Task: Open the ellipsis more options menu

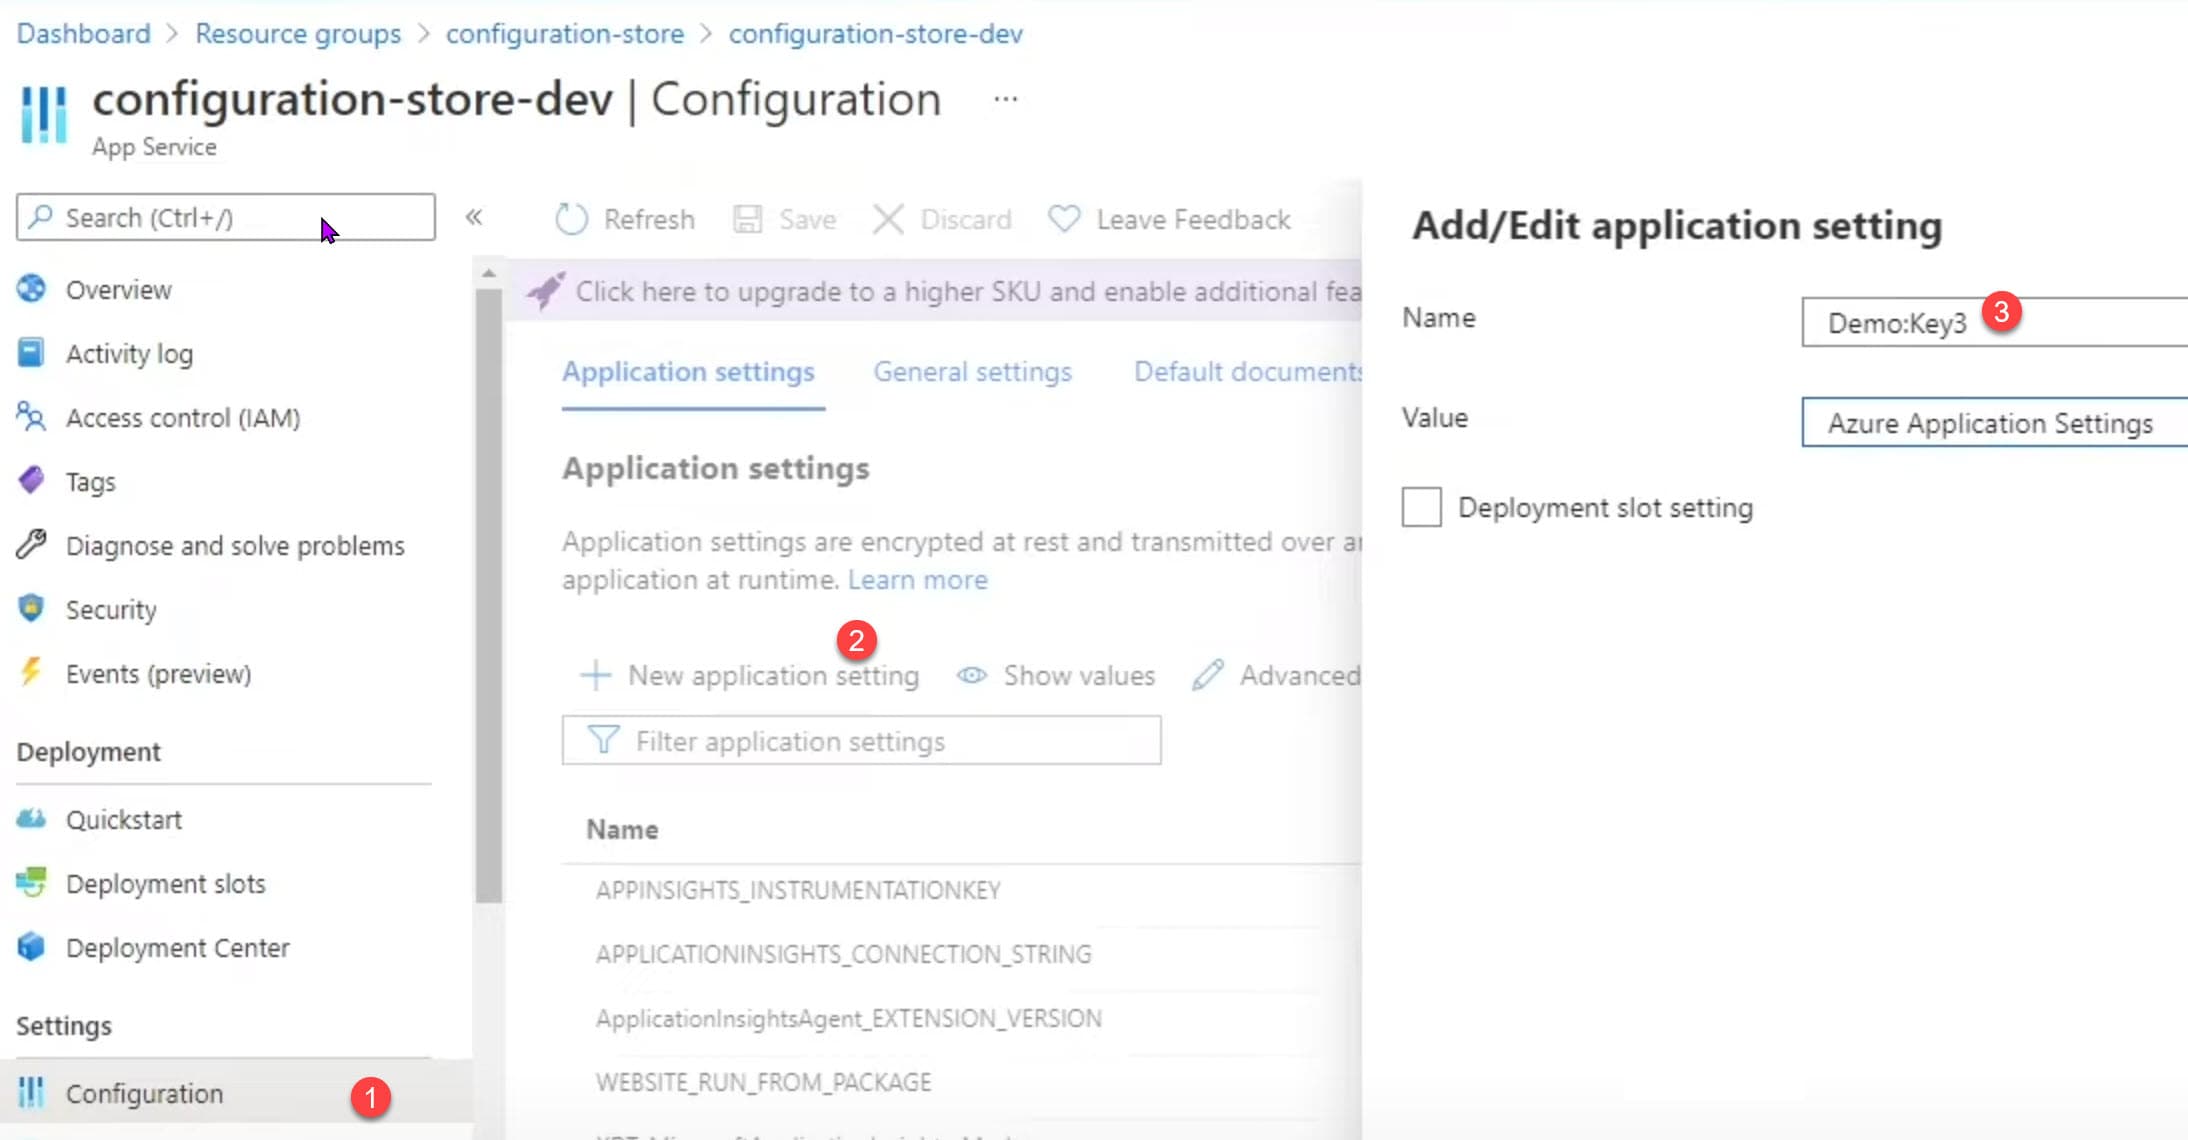Action: (1005, 99)
